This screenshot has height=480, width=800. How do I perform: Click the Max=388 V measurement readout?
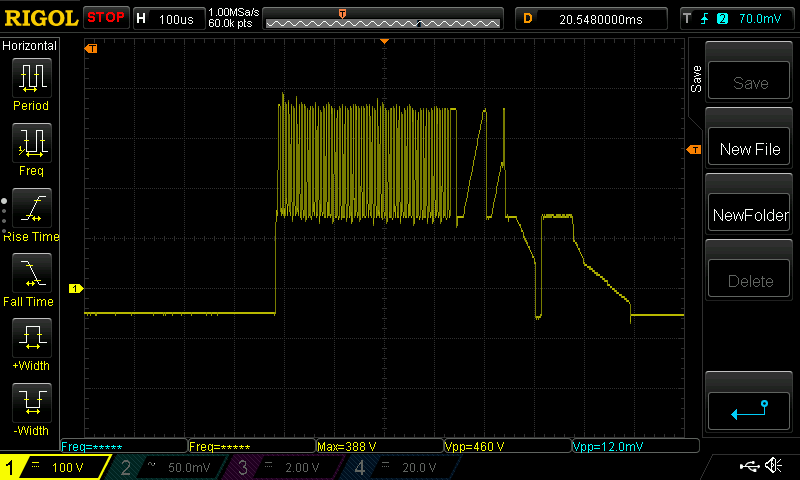346,447
